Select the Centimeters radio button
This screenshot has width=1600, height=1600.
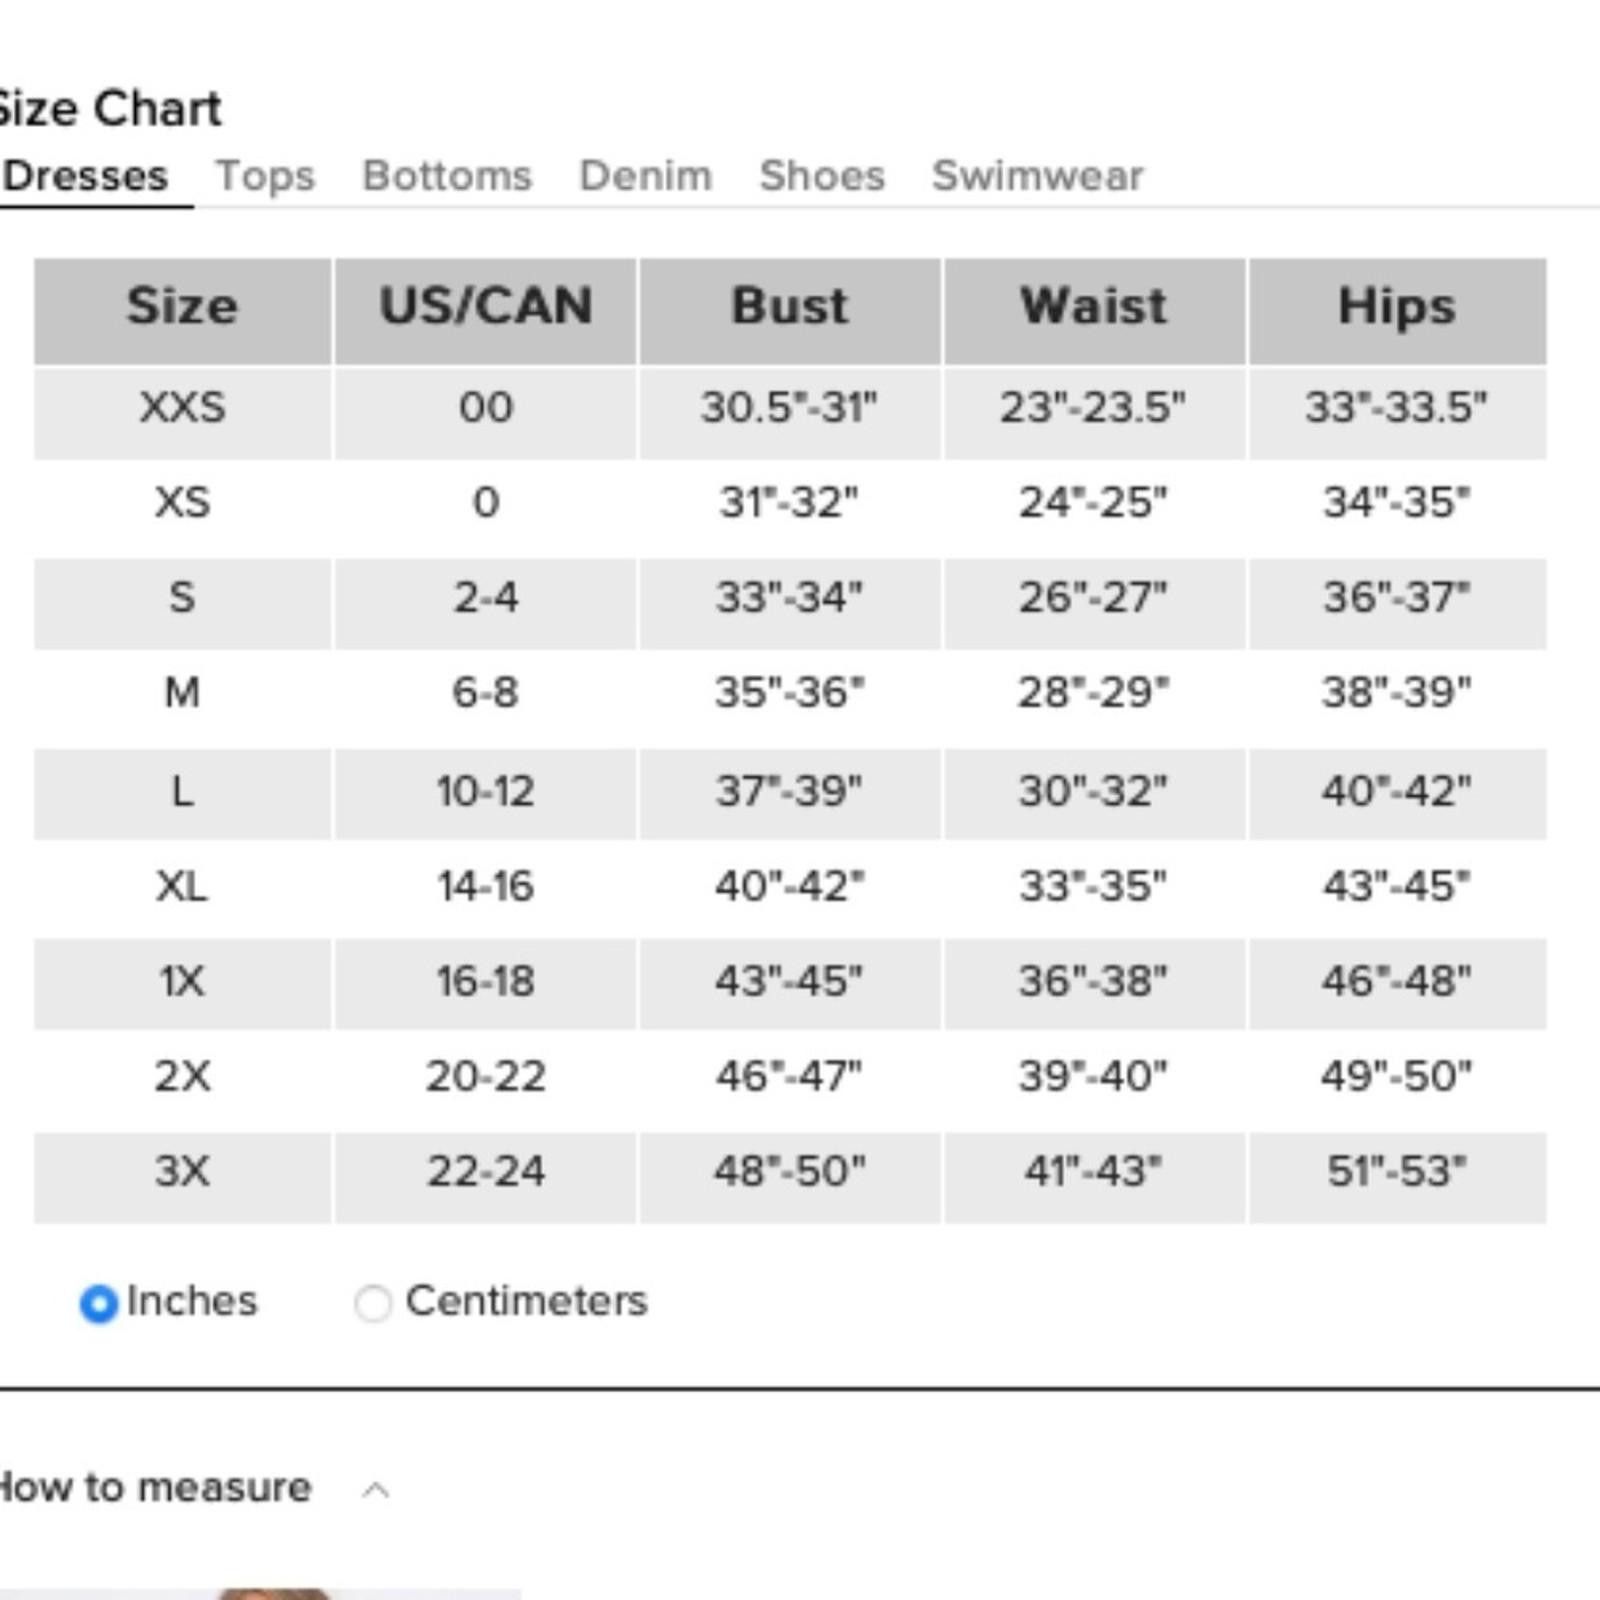pos(373,1303)
